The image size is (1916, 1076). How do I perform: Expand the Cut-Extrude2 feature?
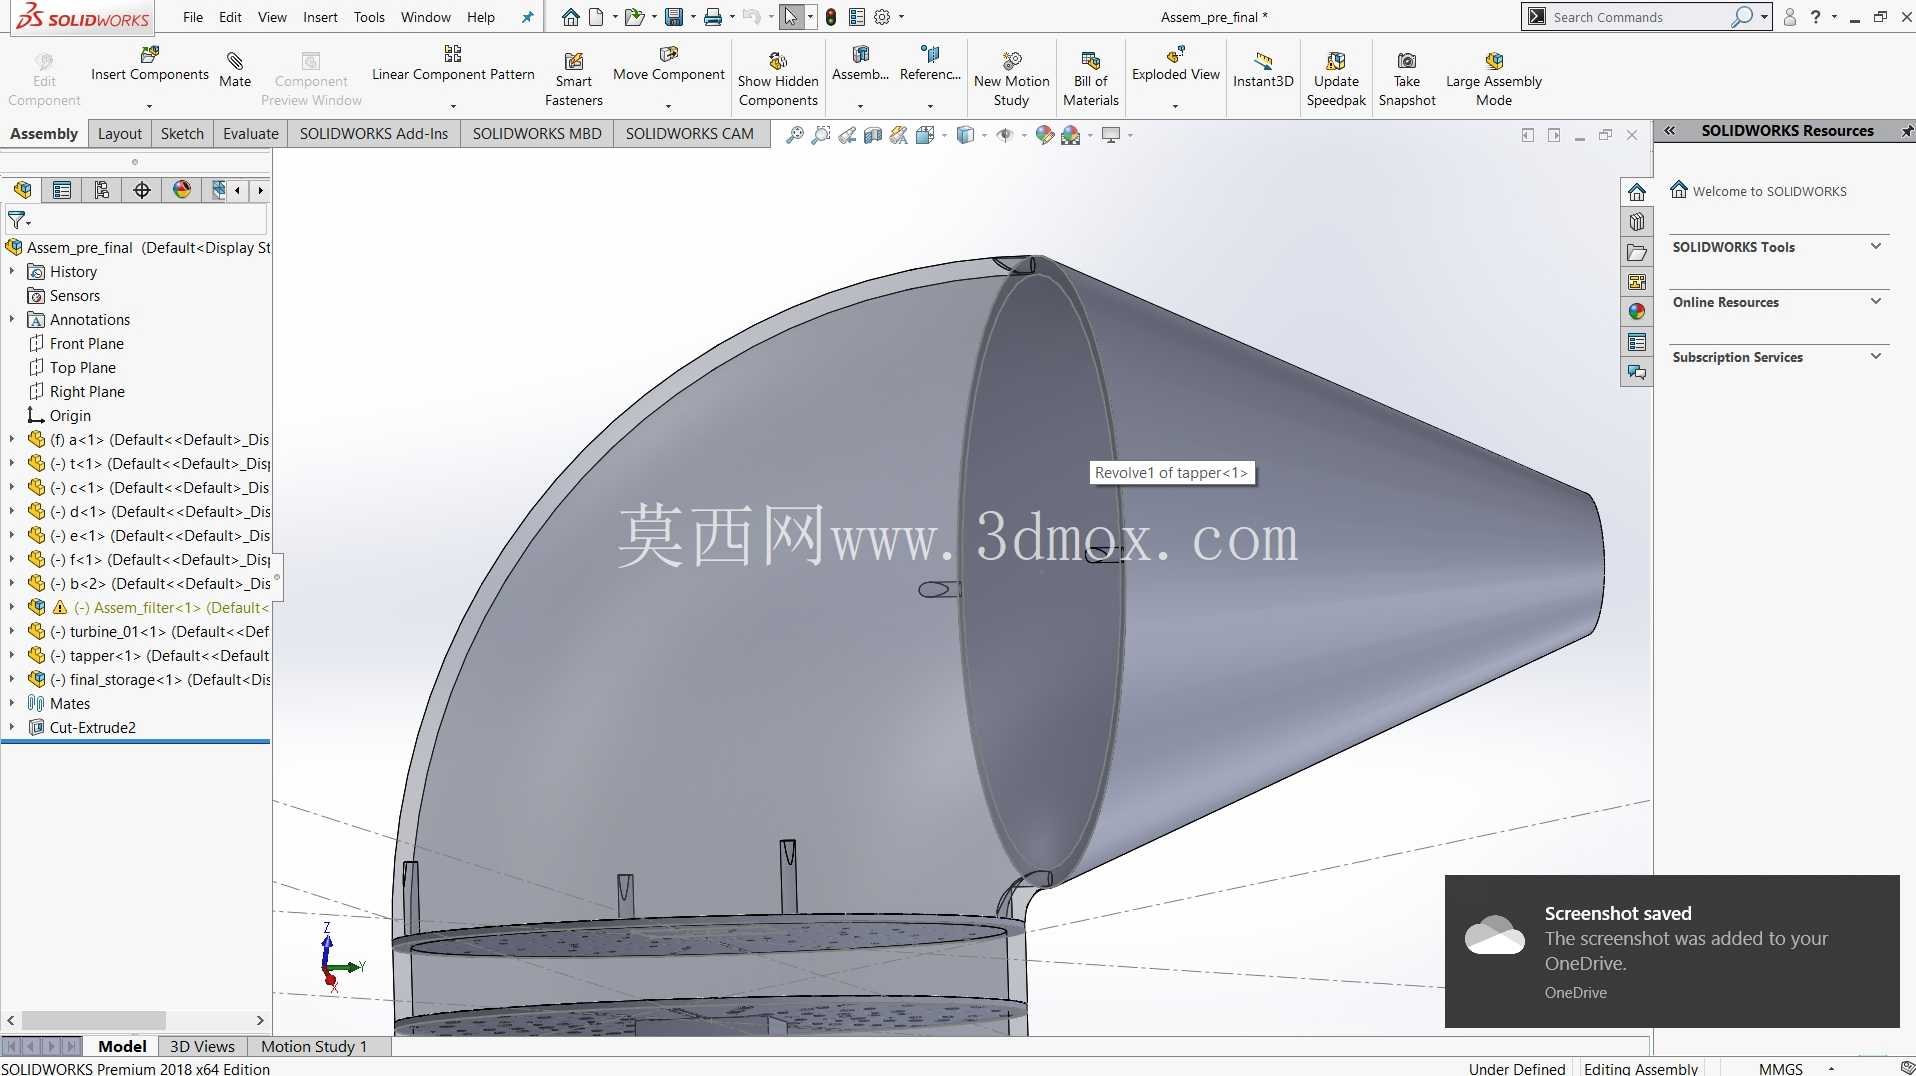tap(12, 727)
